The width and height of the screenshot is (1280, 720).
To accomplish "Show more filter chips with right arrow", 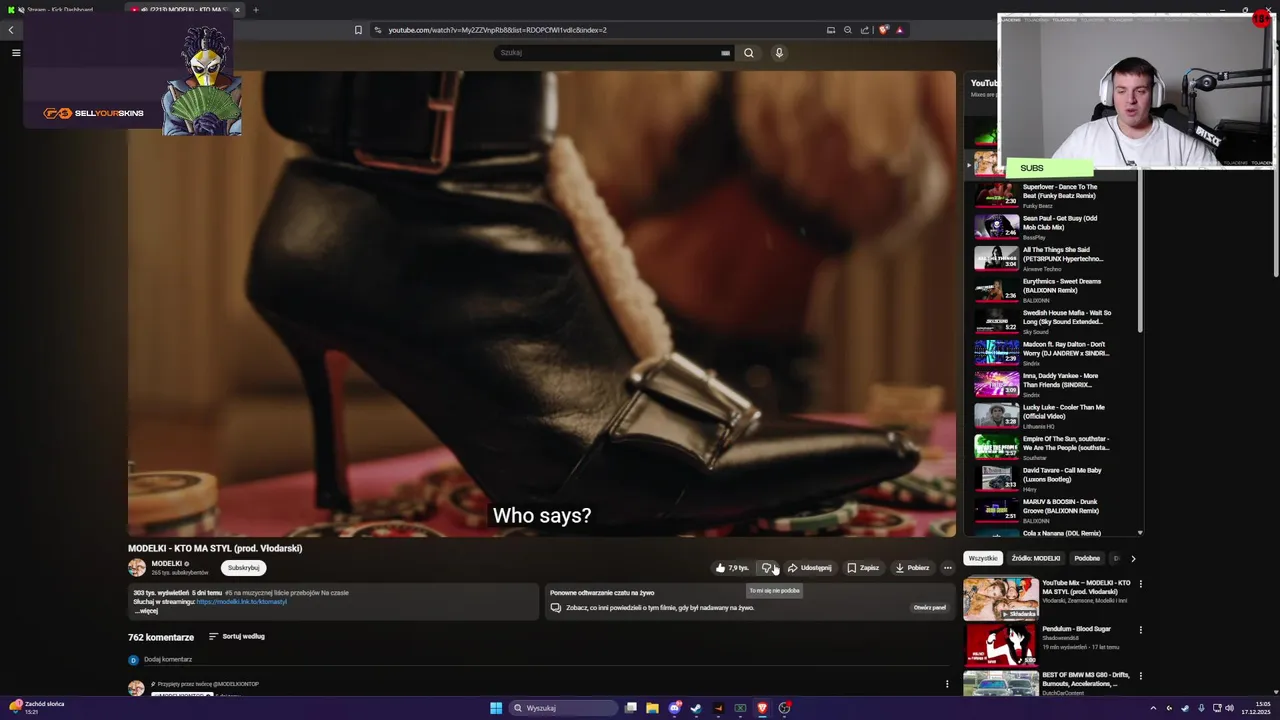I will (x=1133, y=558).
